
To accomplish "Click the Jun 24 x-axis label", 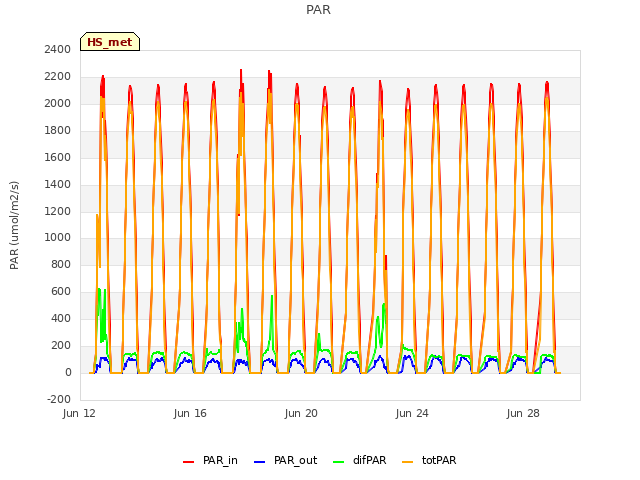I will [x=412, y=413].
